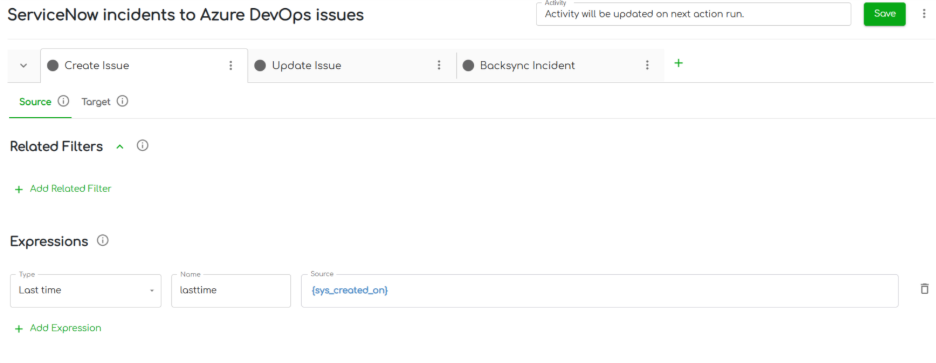936x363 pixels.
Task: Click the Name field containing lasttime
Action: pos(231,291)
